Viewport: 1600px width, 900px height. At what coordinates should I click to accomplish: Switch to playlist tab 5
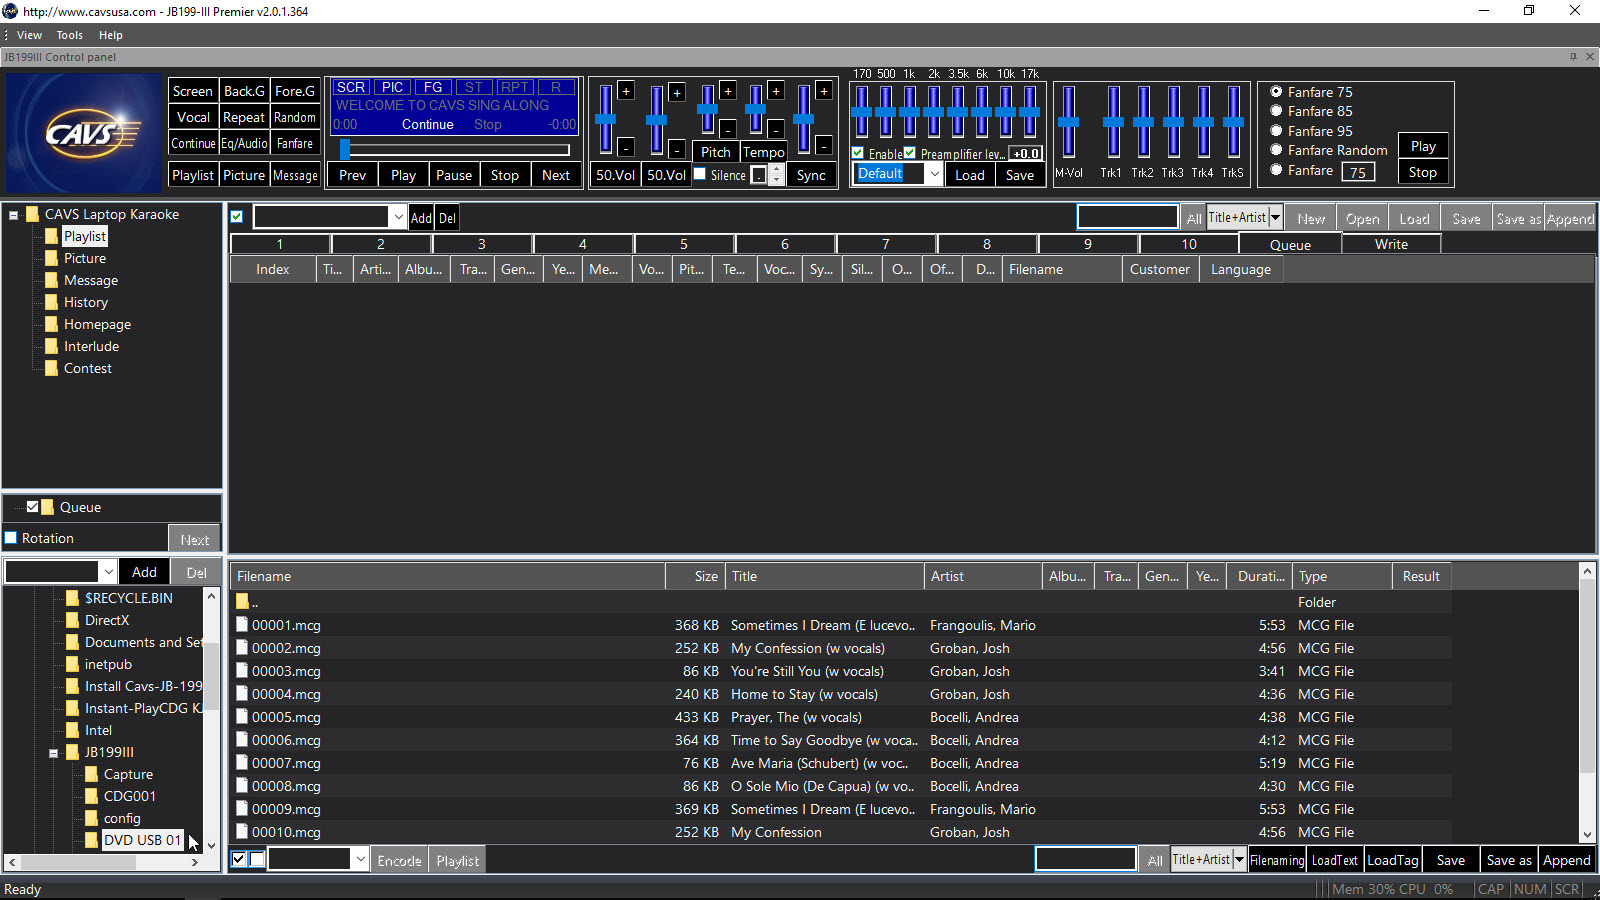tap(684, 244)
